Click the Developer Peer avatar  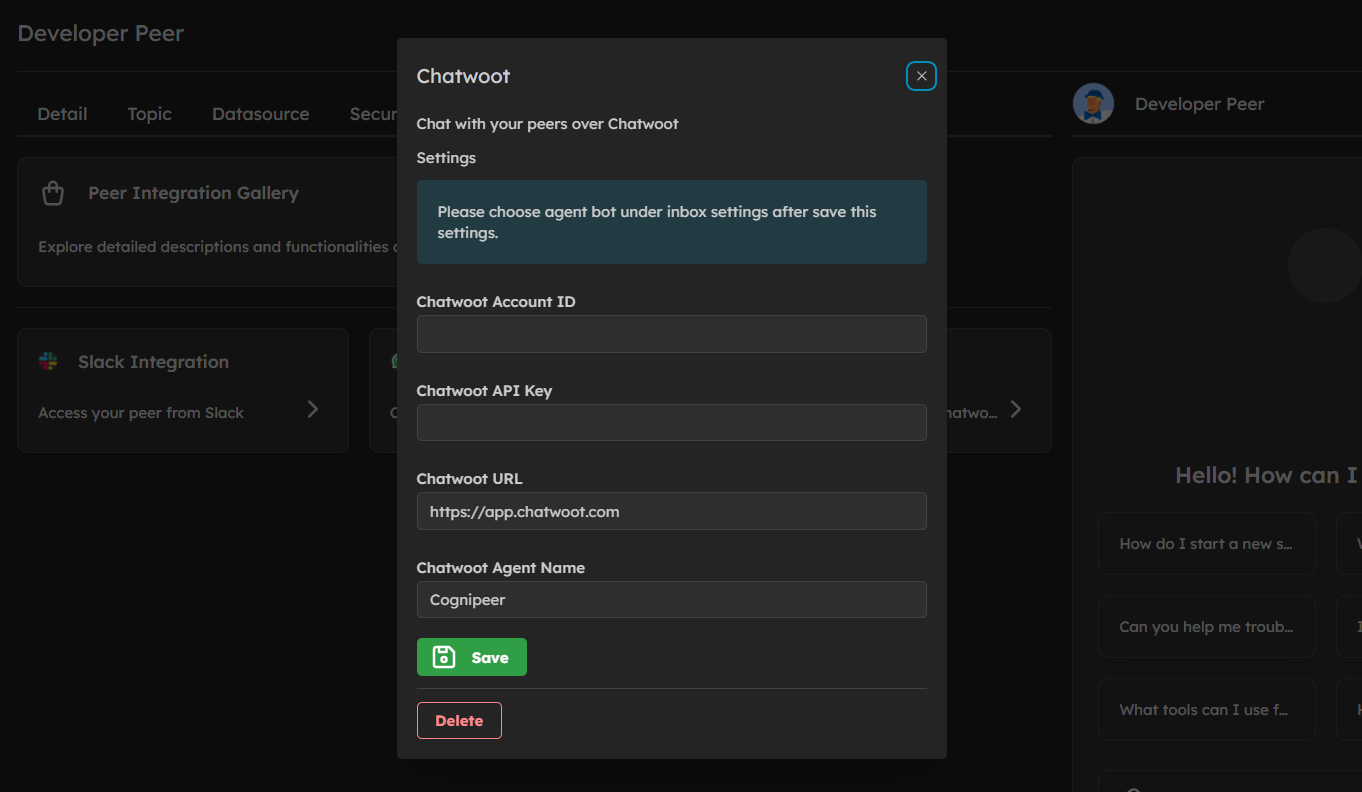[1093, 104]
